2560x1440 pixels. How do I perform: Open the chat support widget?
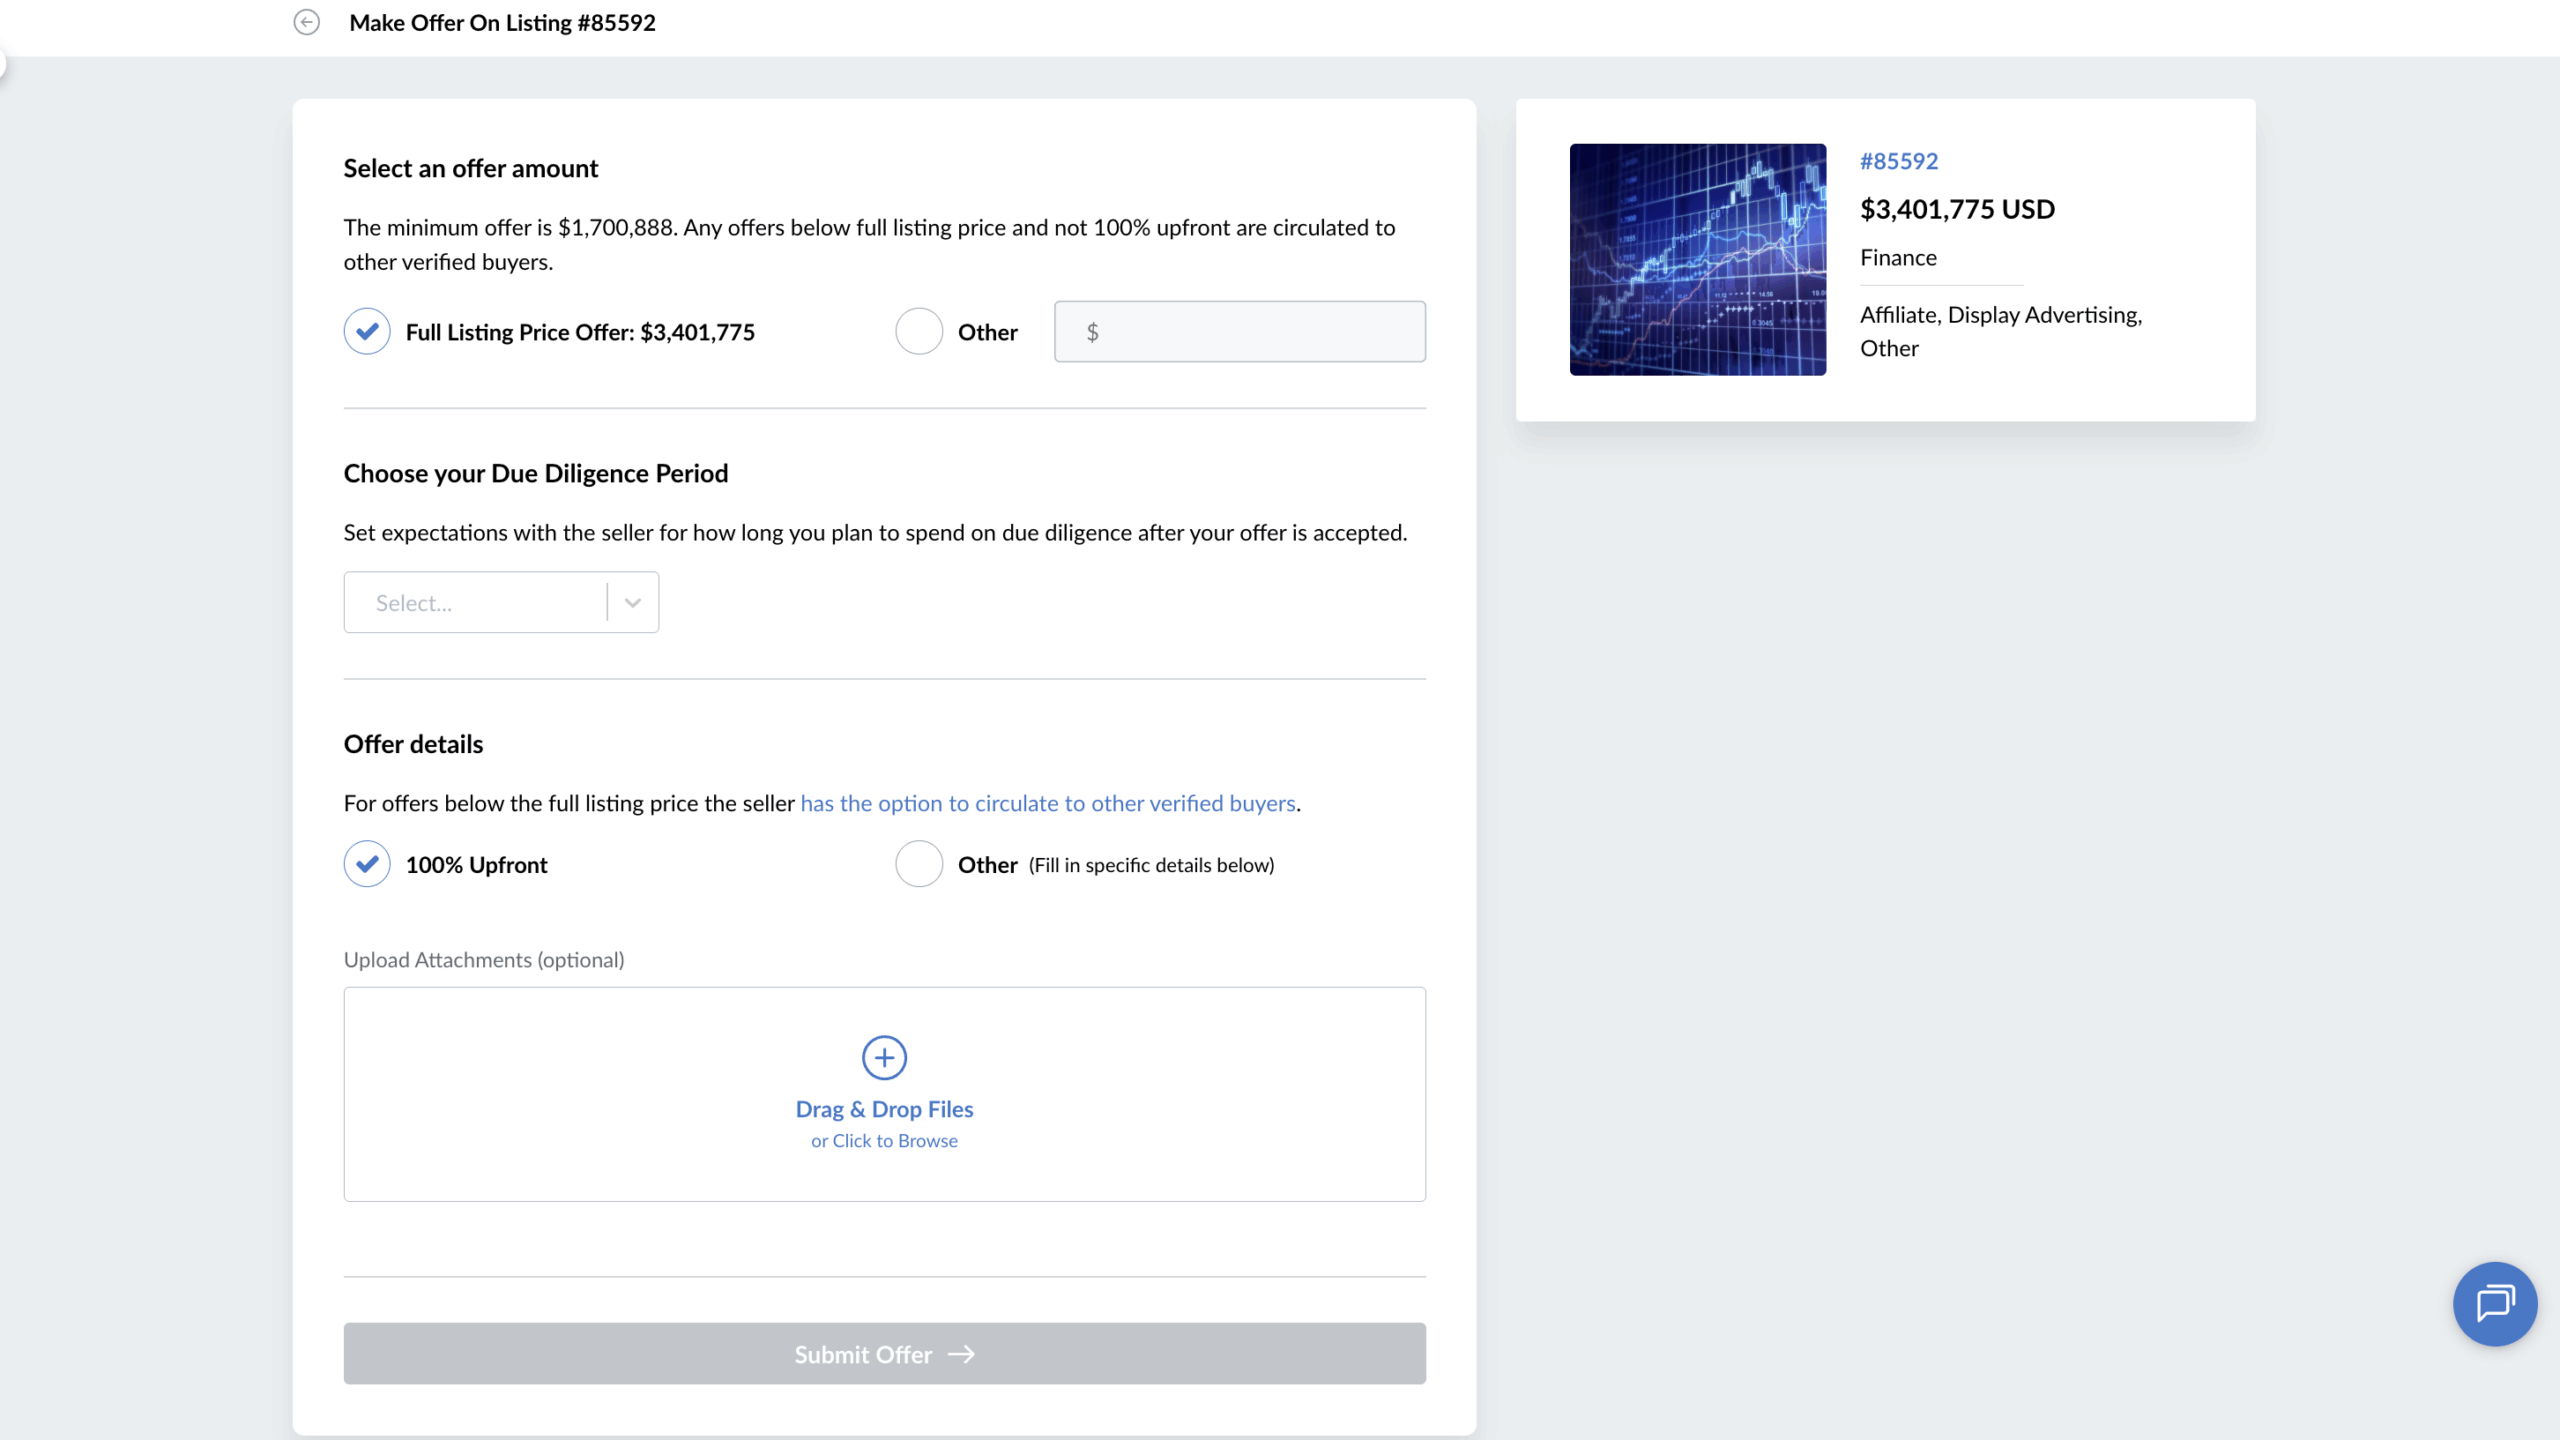point(2494,1303)
